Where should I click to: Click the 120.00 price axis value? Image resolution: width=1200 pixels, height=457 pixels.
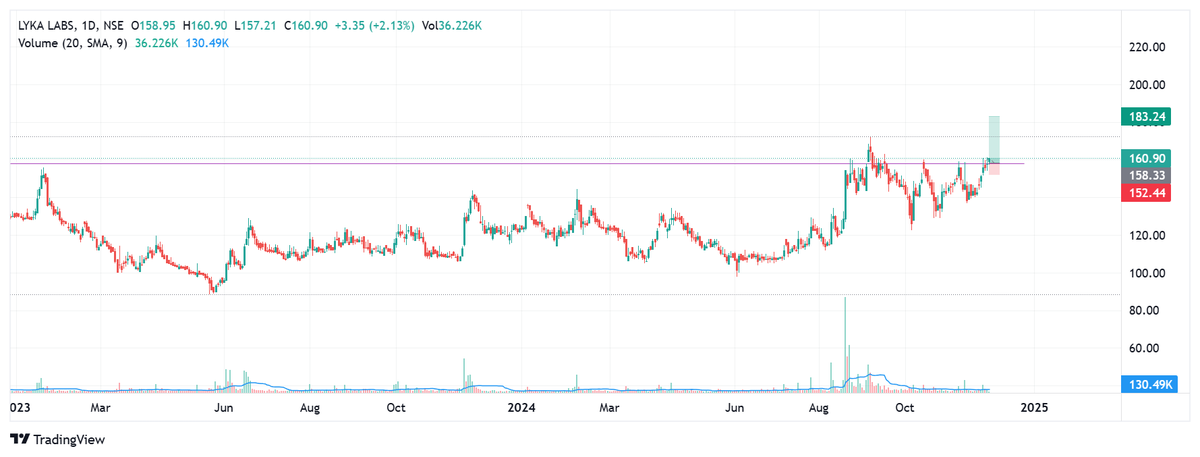click(x=1147, y=236)
